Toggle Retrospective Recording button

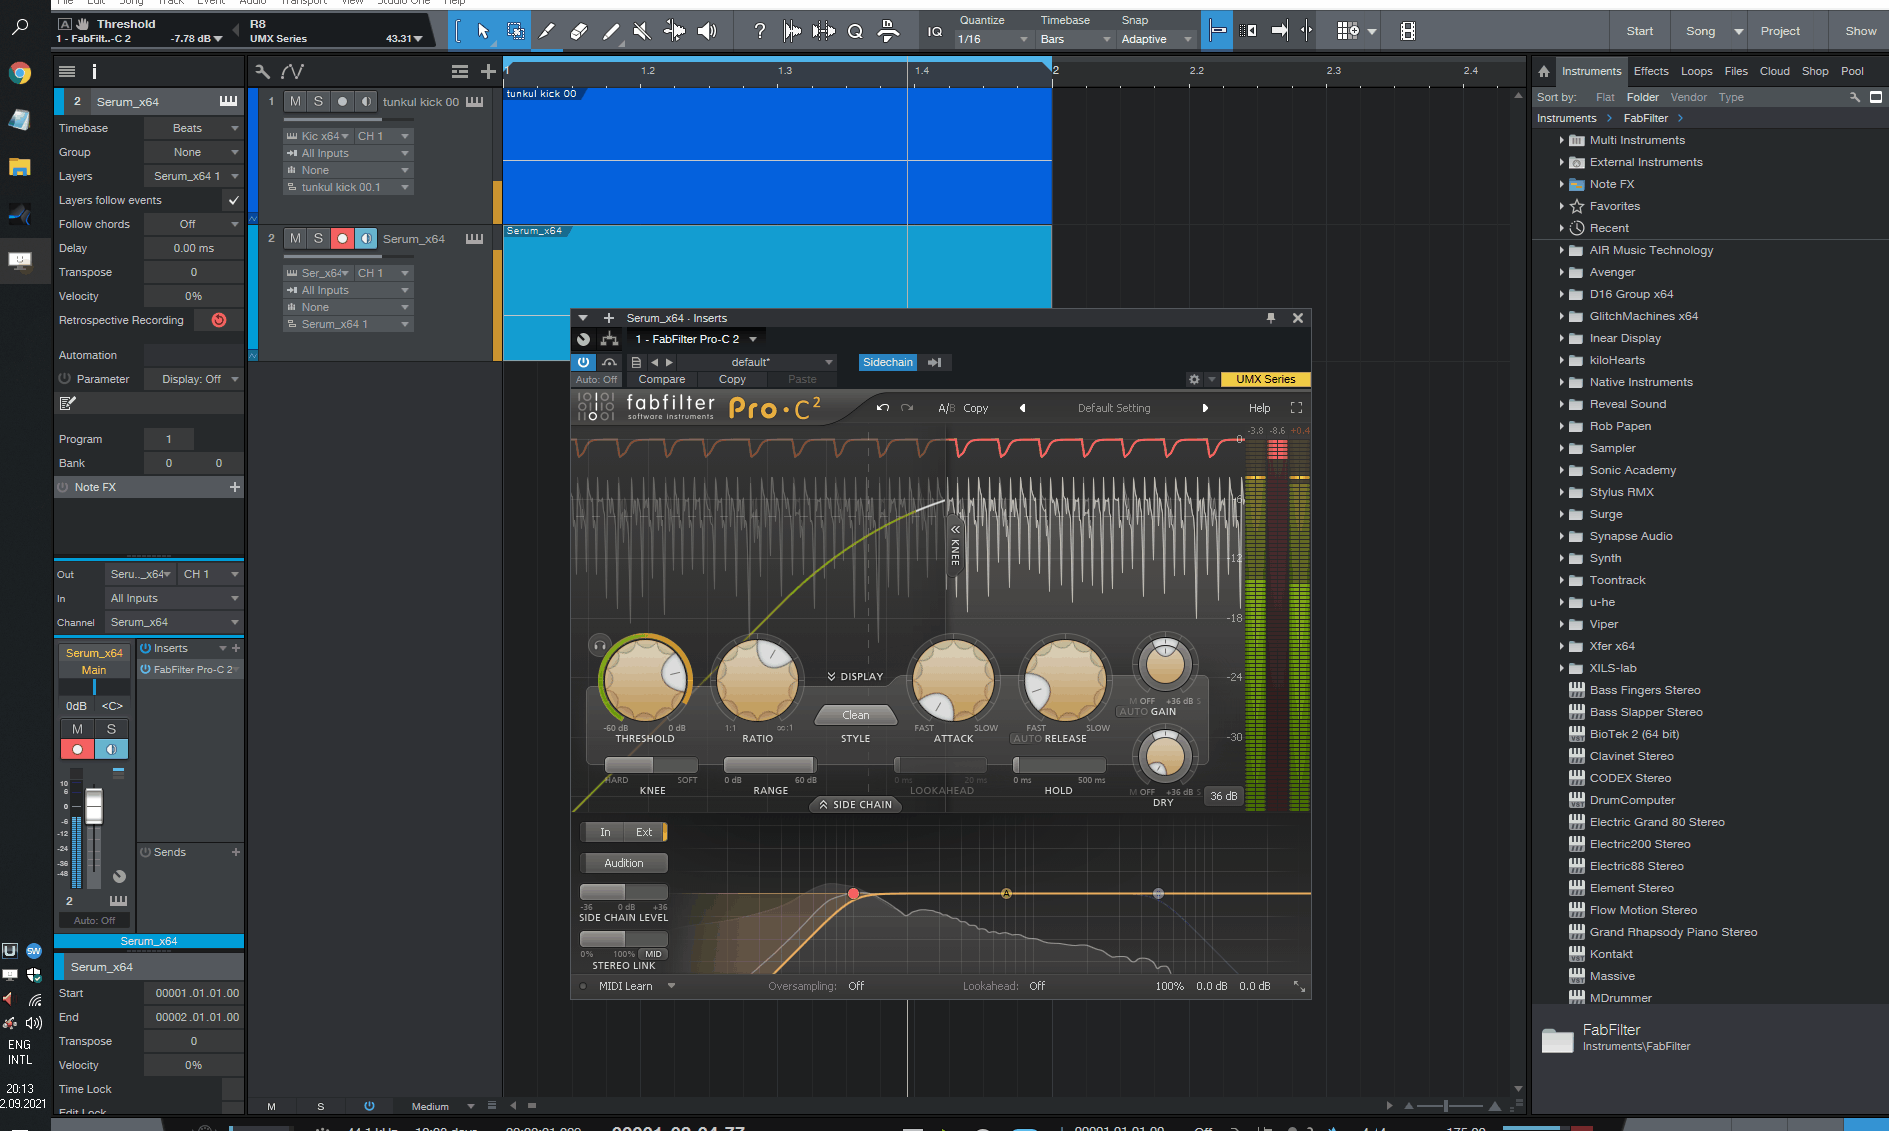pos(219,320)
